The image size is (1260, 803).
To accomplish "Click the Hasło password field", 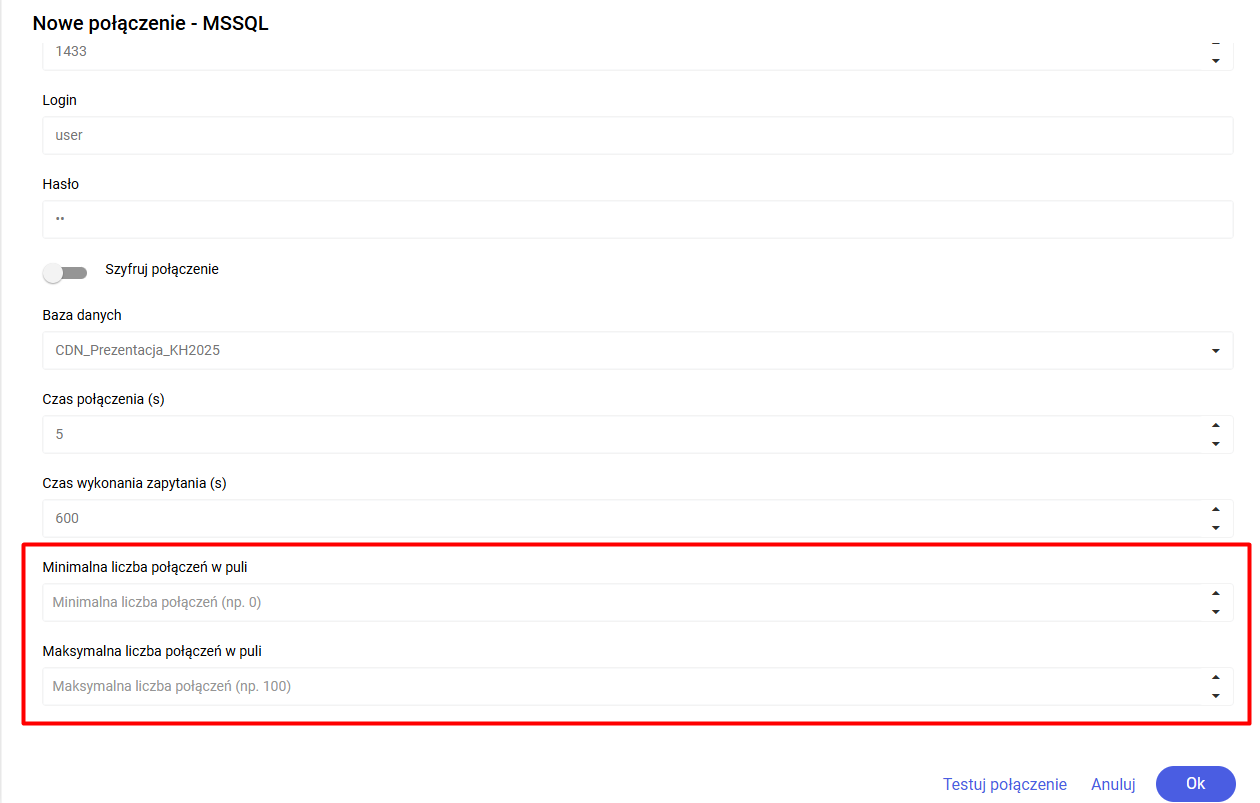I will tap(637, 219).
